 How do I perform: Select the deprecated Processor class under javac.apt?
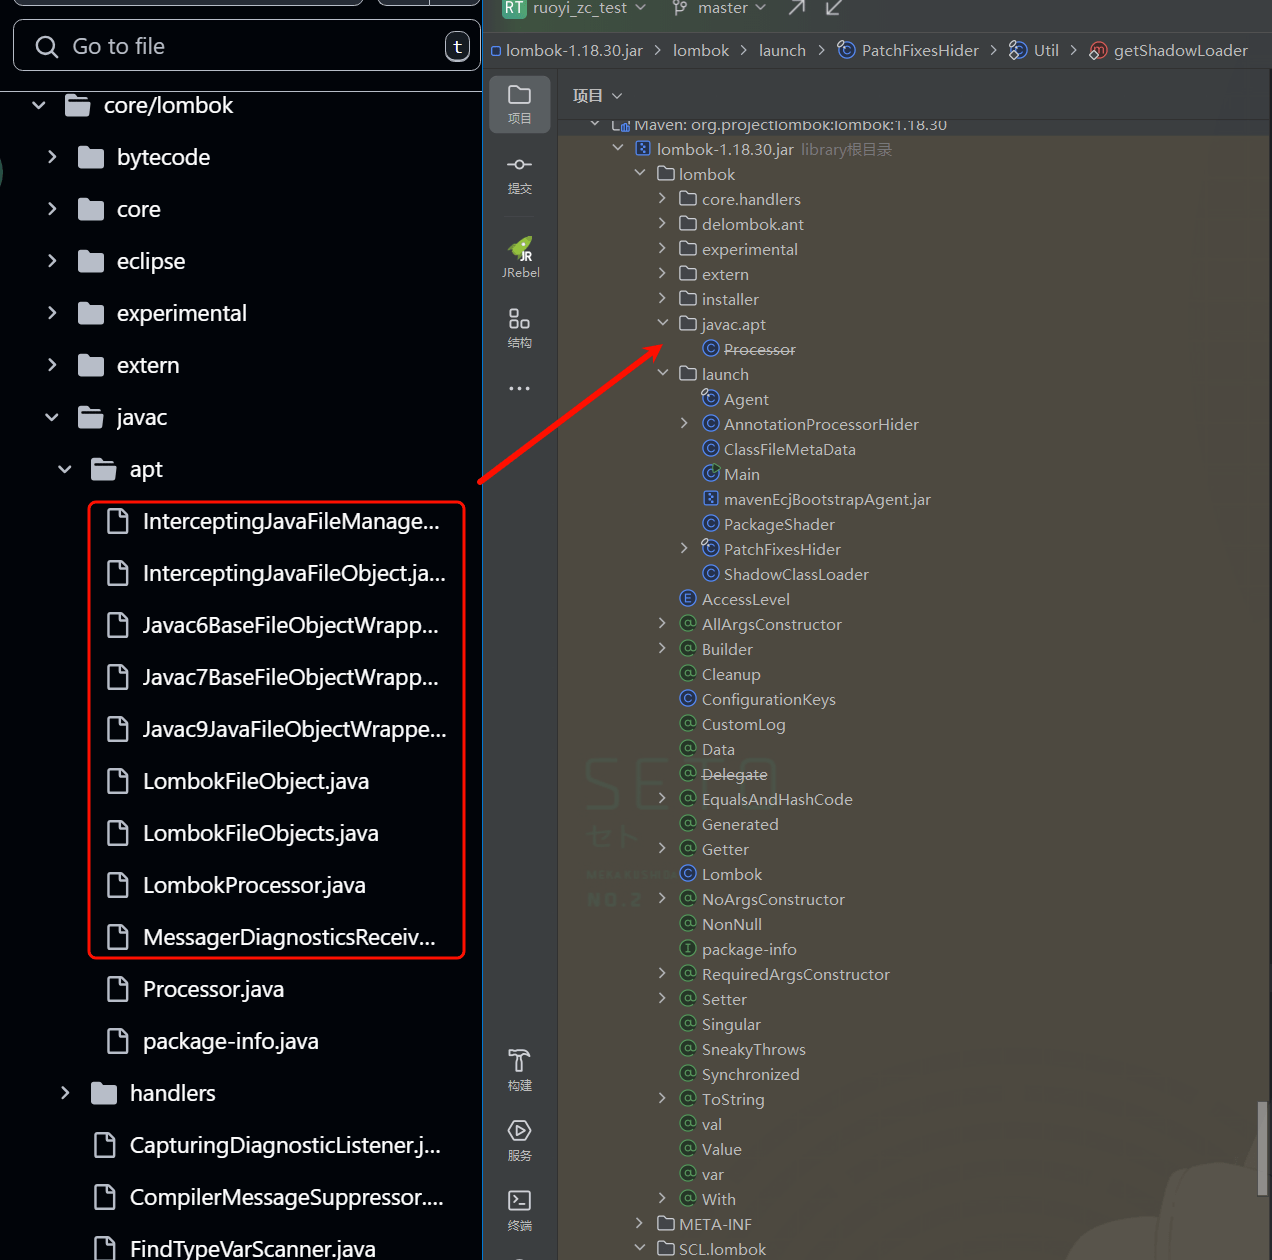(x=760, y=349)
